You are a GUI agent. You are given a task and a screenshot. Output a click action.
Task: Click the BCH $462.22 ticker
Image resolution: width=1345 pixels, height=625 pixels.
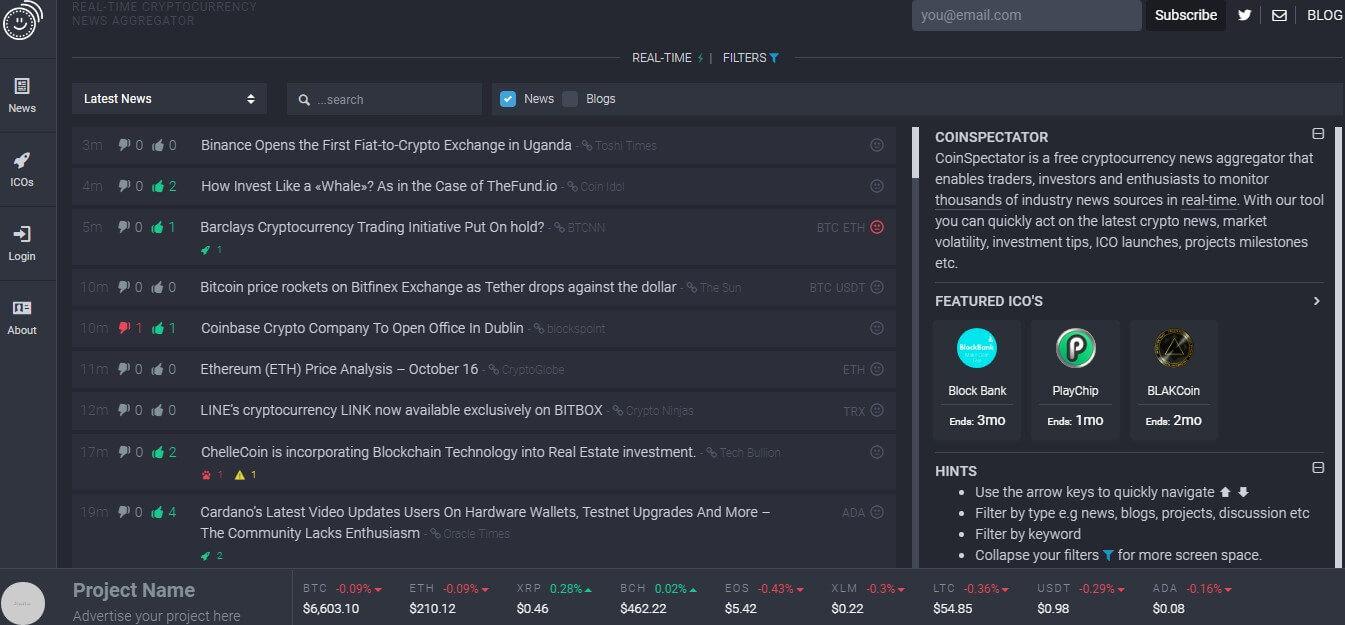coord(659,598)
